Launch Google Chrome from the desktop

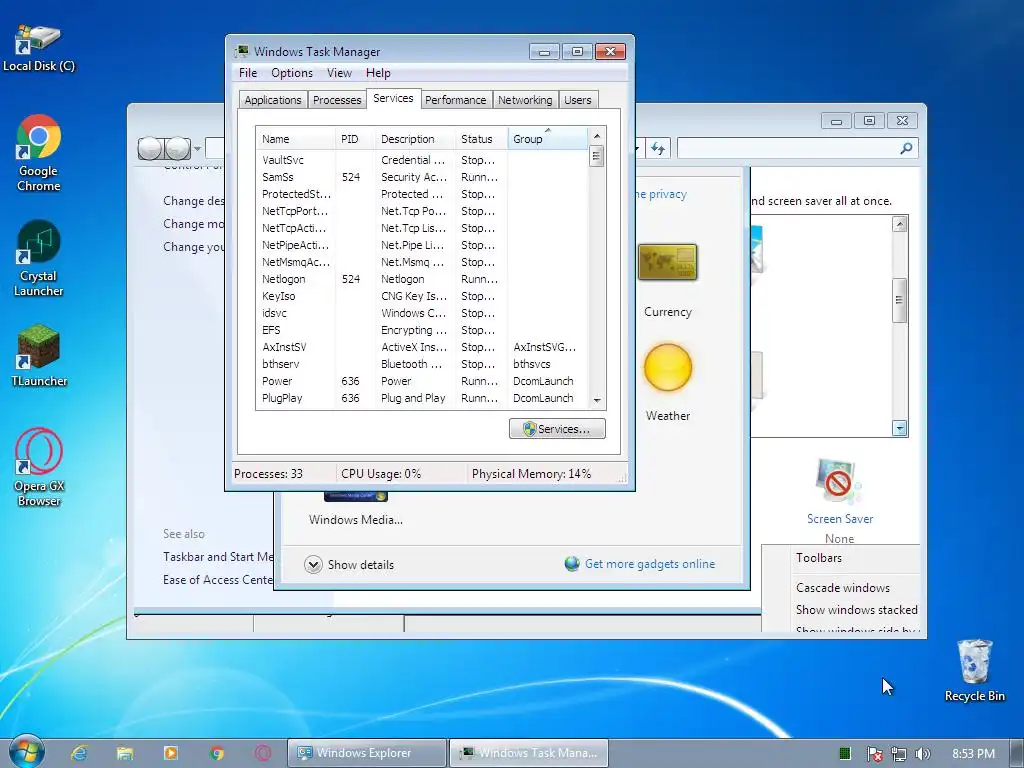click(x=39, y=153)
